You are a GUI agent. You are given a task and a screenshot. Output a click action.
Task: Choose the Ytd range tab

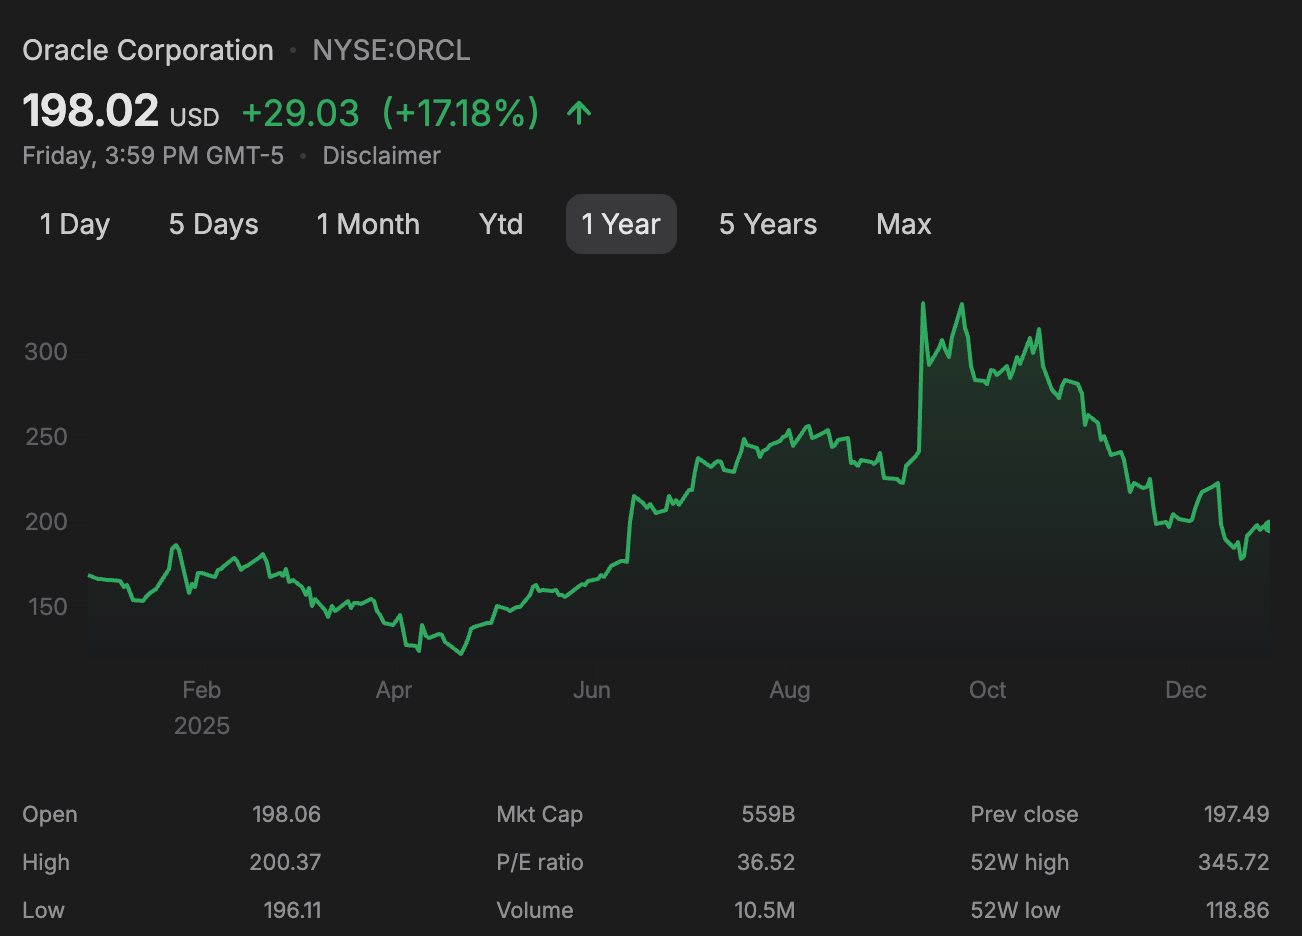pyautogui.click(x=501, y=224)
